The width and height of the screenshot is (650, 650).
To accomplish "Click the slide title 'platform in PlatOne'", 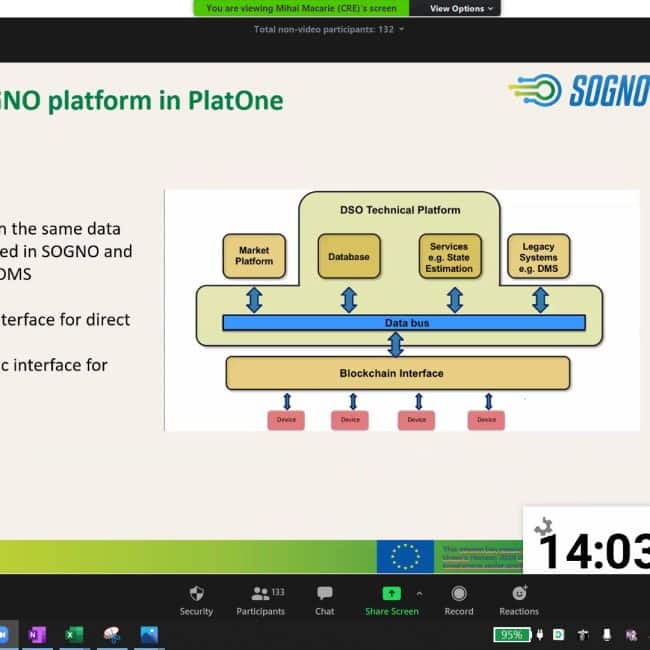I will [x=166, y=101].
